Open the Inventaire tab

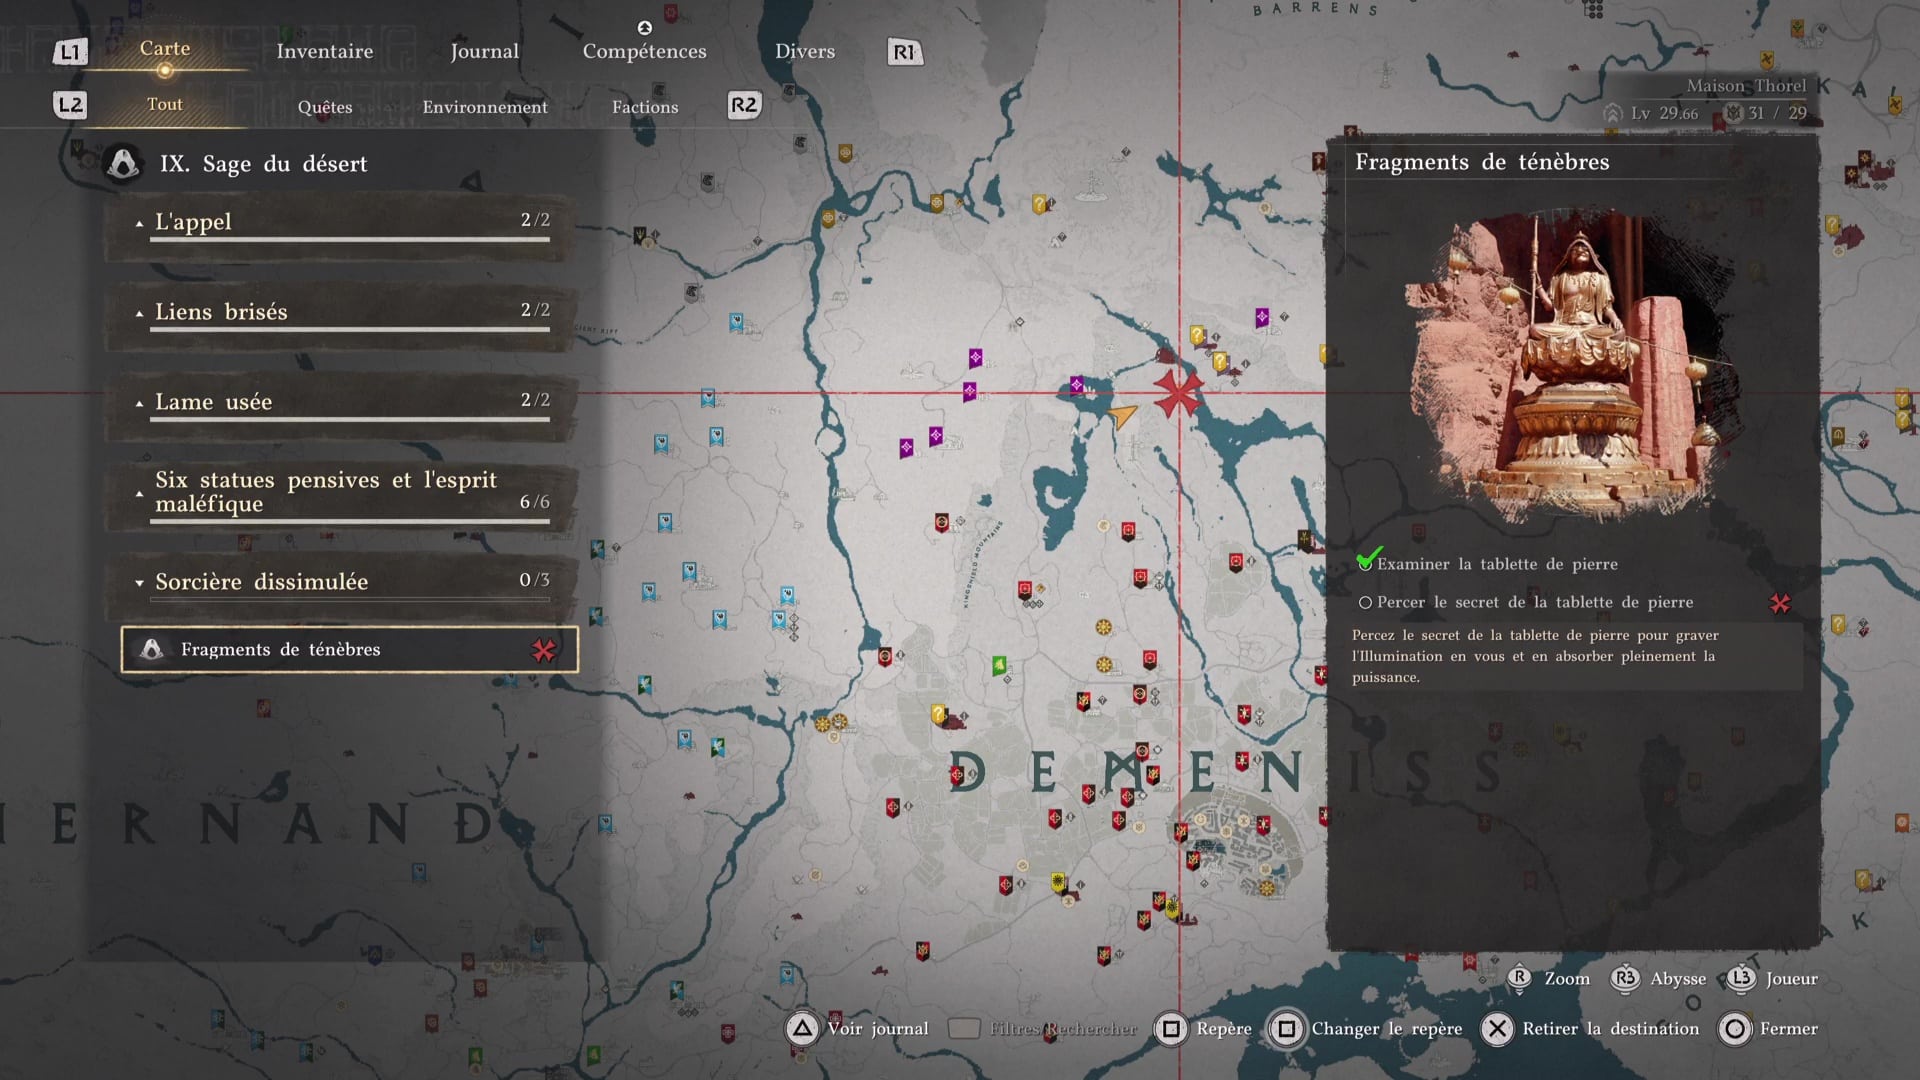tap(324, 51)
